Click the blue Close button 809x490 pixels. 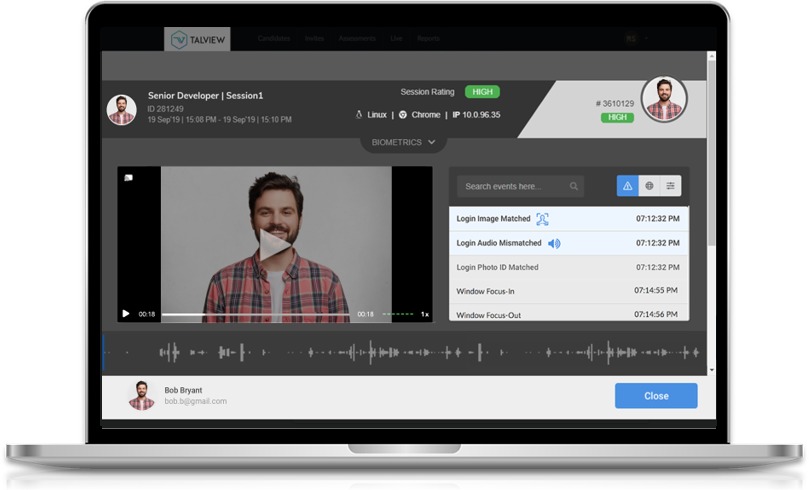point(655,396)
